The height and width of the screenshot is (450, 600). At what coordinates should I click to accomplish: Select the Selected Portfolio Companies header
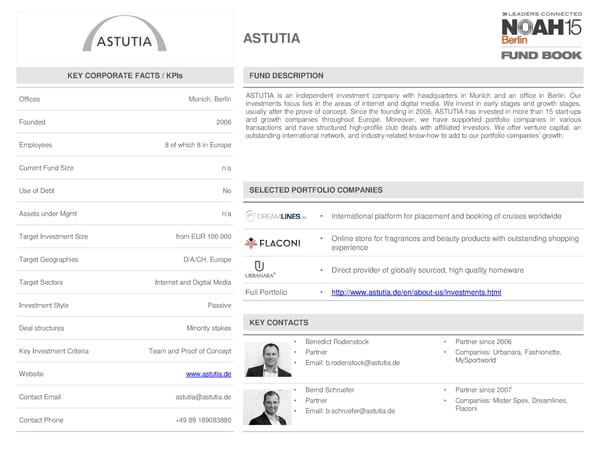[314, 189]
